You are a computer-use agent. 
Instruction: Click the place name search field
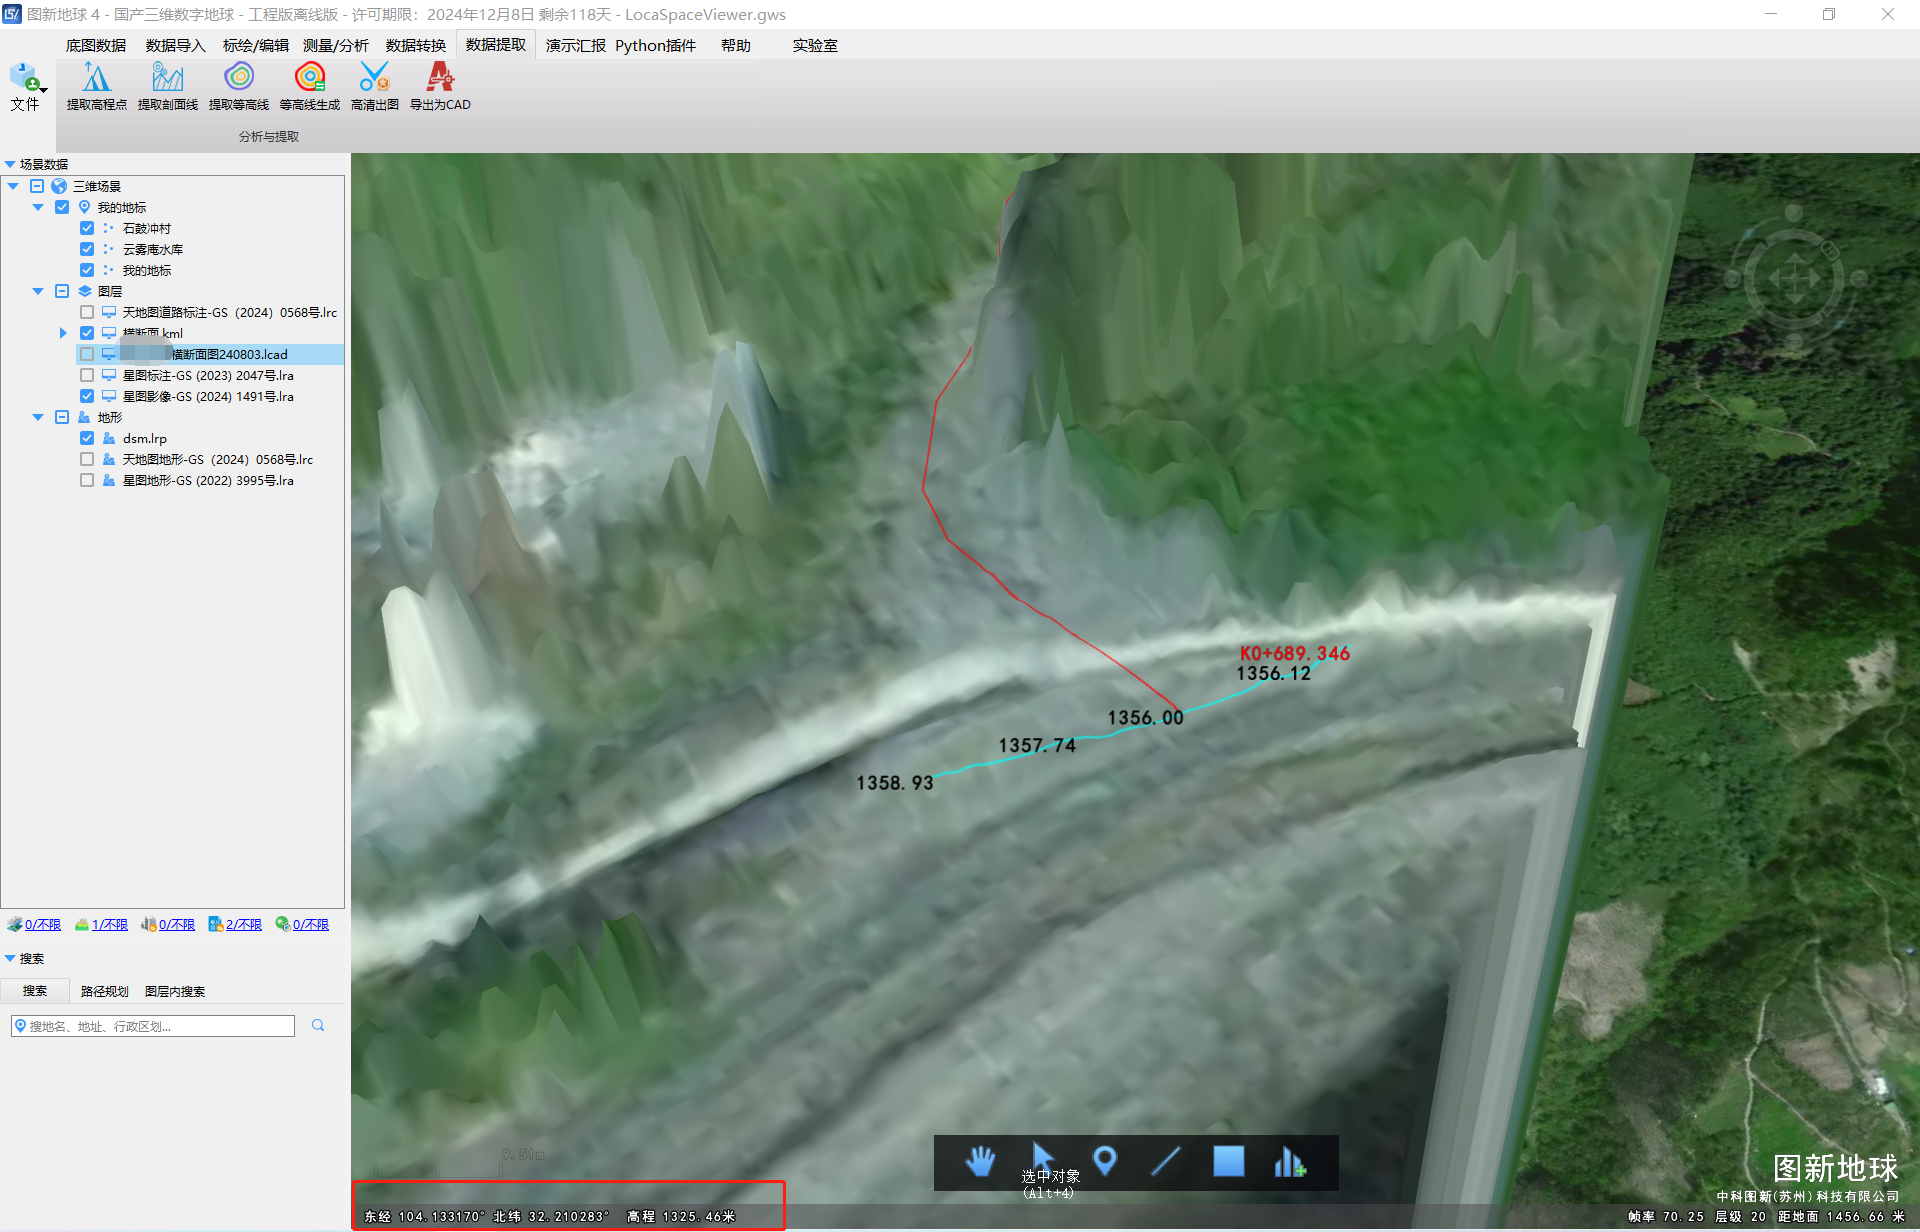click(155, 1026)
